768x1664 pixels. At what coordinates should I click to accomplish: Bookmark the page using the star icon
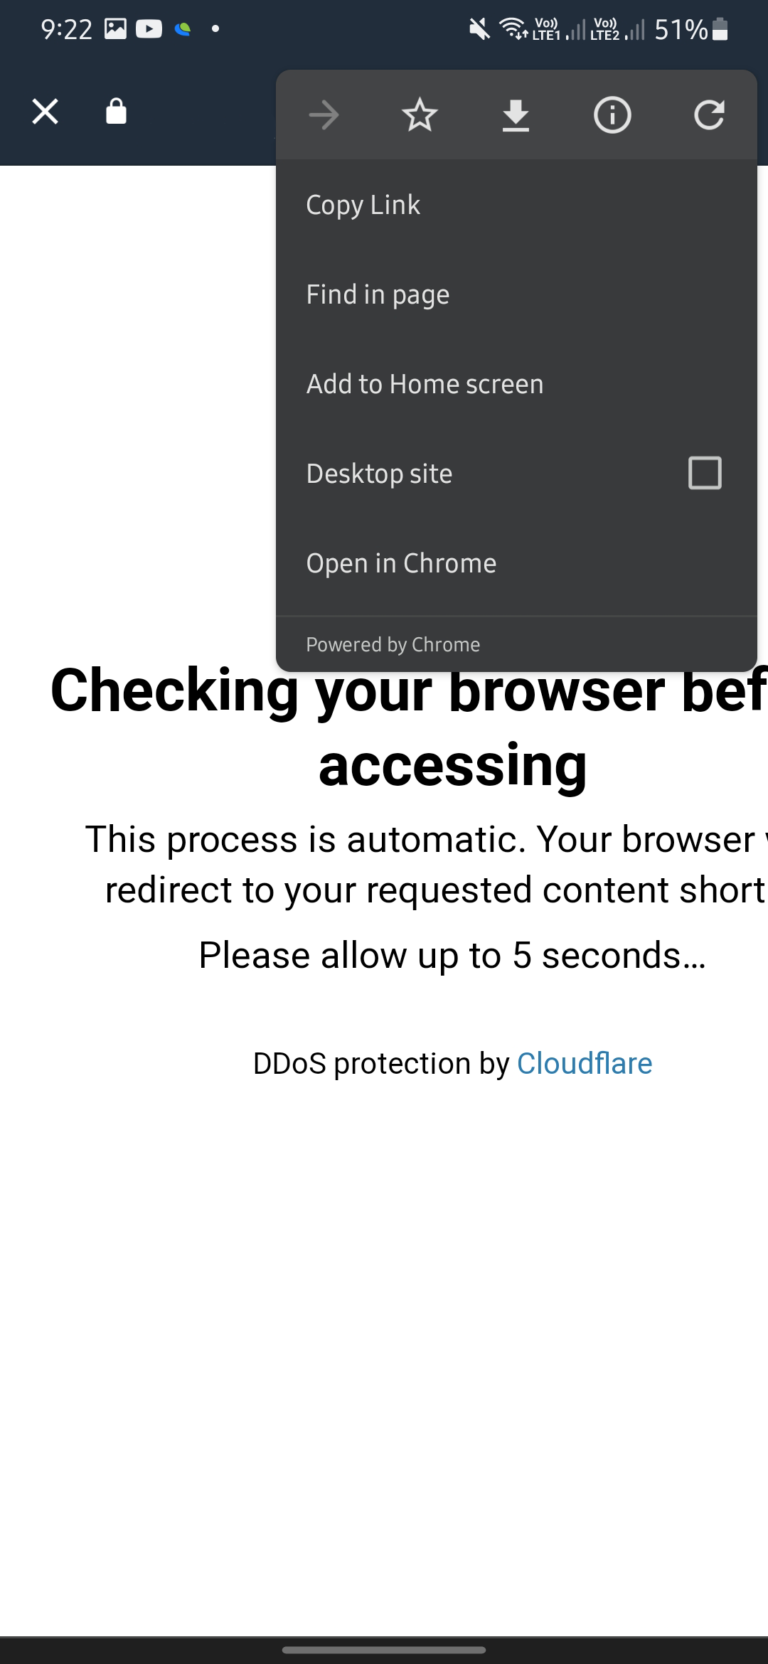tap(419, 114)
